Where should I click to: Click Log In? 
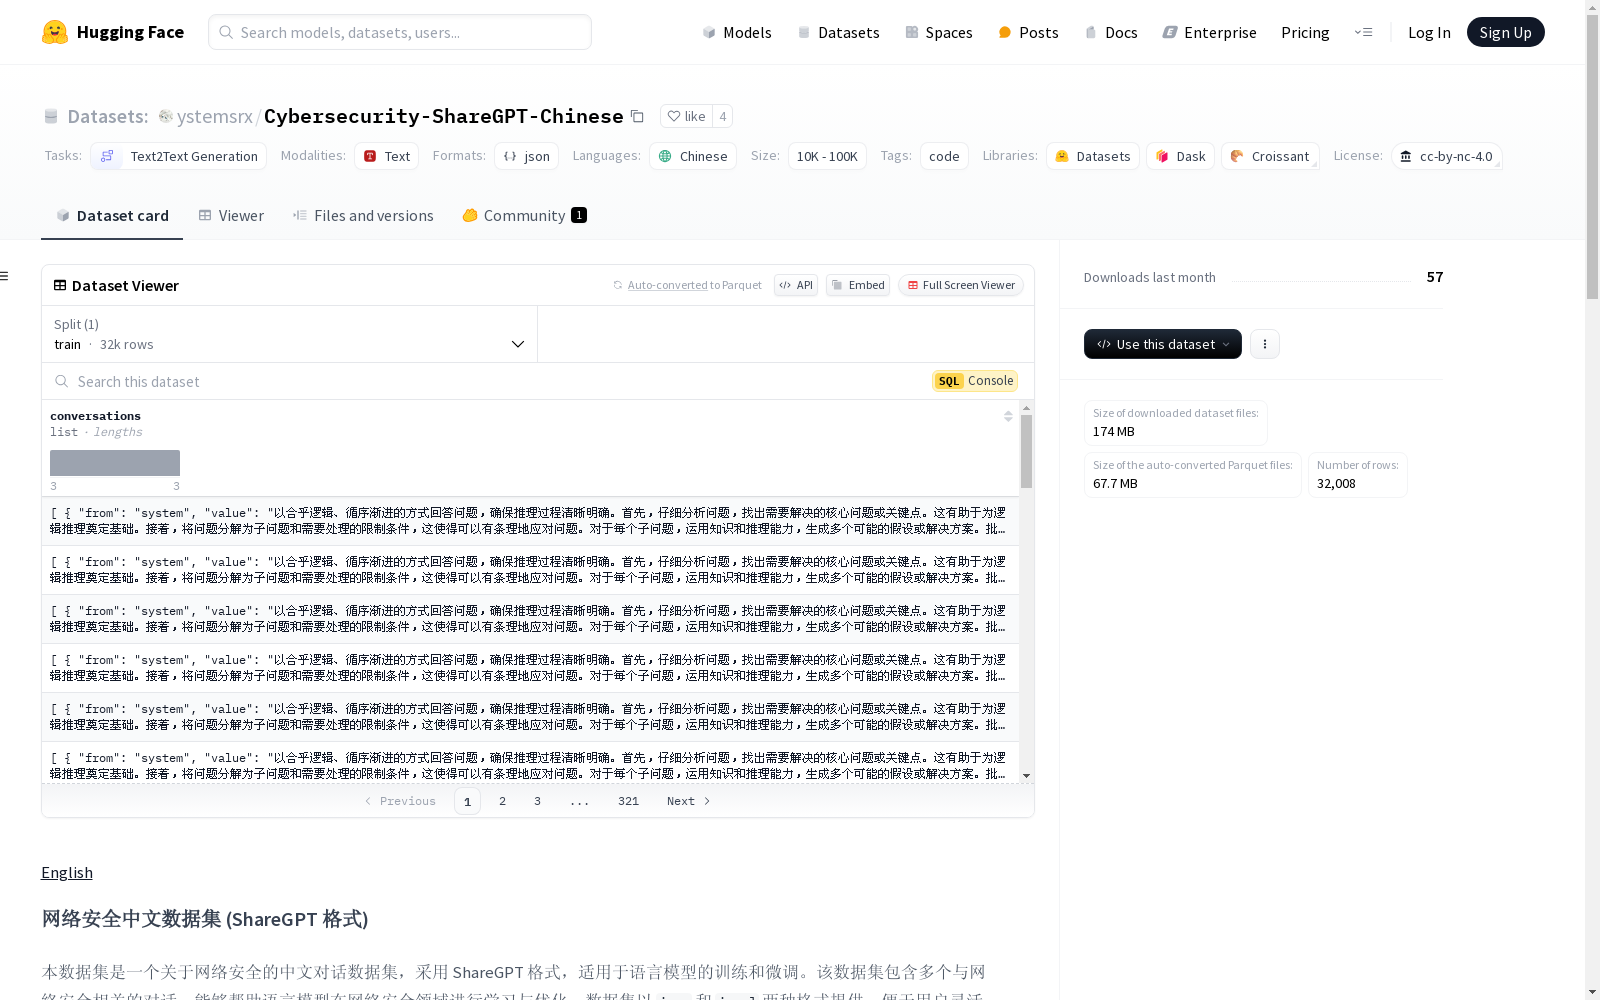pyautogui.click(x=1429, y=32)
